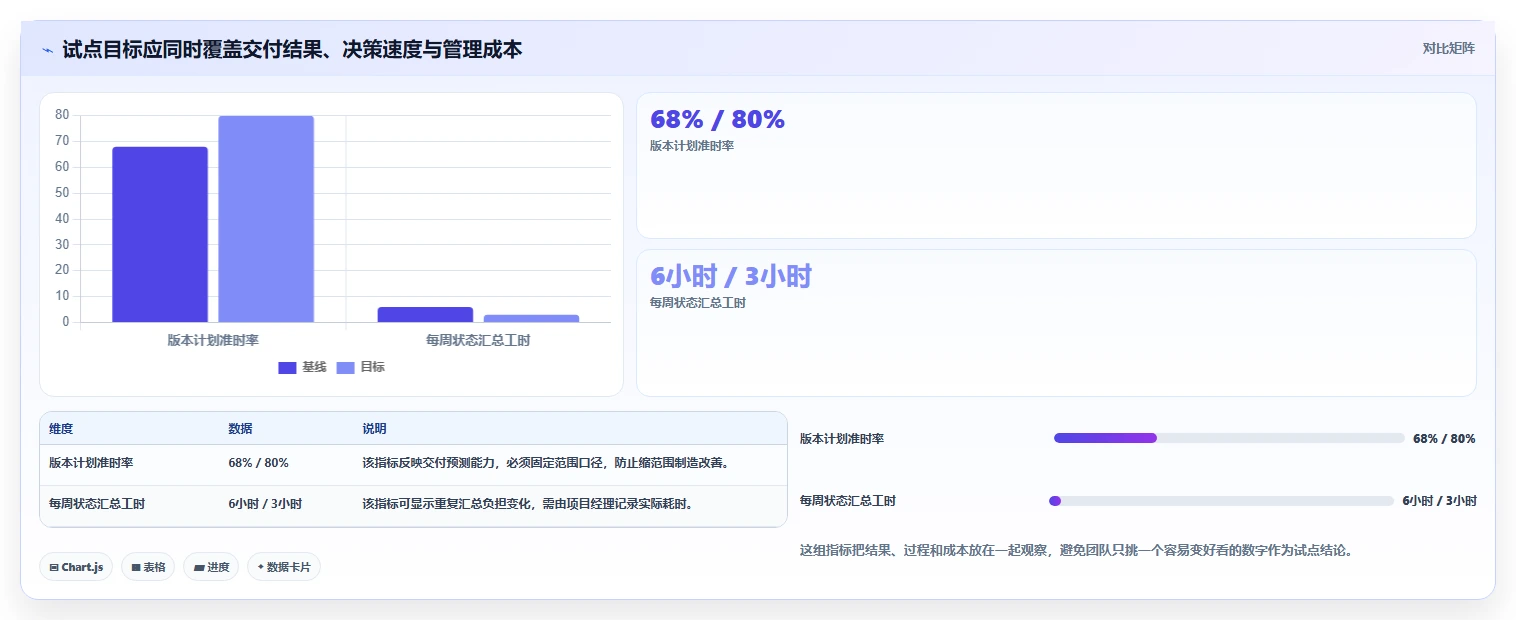The width and height of the screenshot is (1516, 620).
Task: Click the 6小时 / 3小时 table cell
Action: pos(265,504)
